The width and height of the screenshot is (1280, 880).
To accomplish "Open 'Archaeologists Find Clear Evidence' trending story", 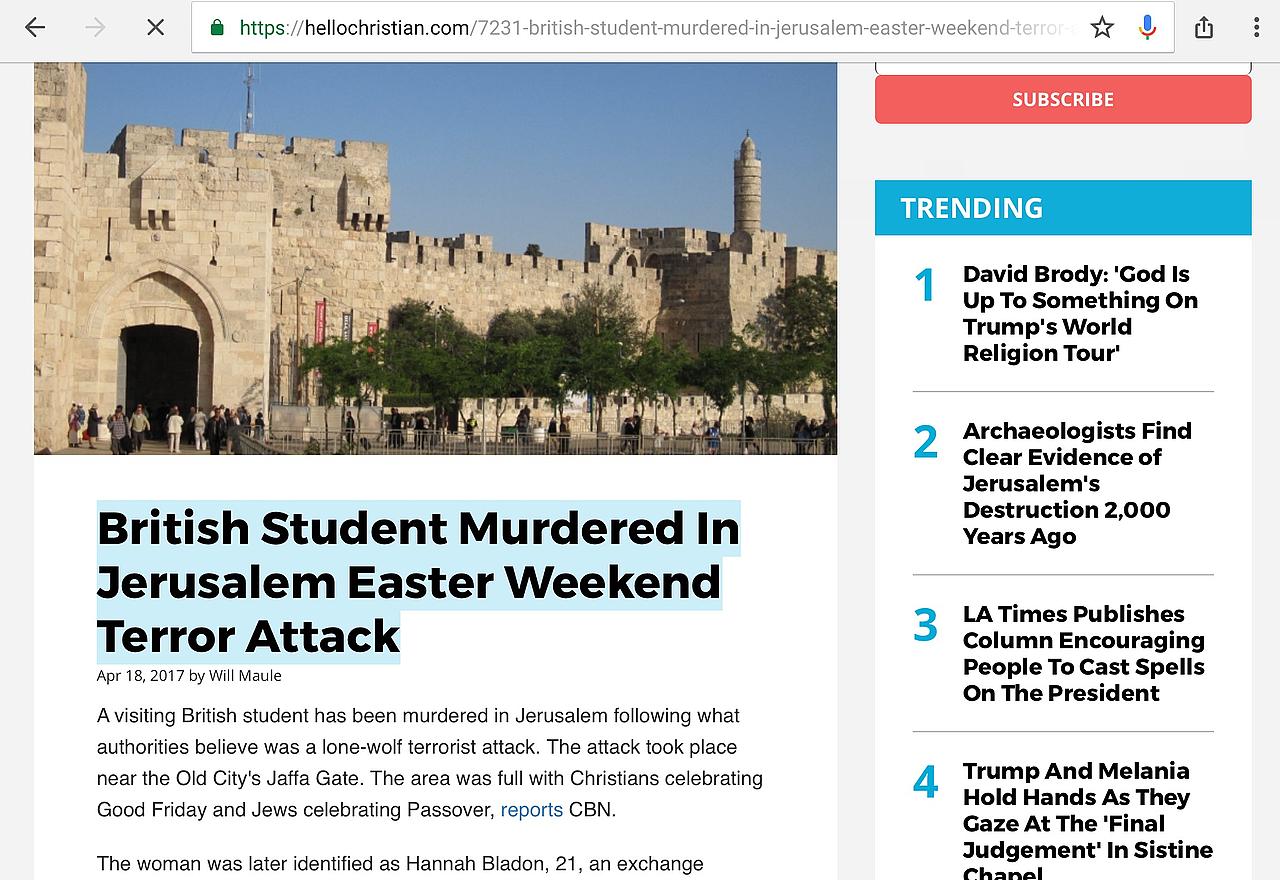I will pos(1077,483).
